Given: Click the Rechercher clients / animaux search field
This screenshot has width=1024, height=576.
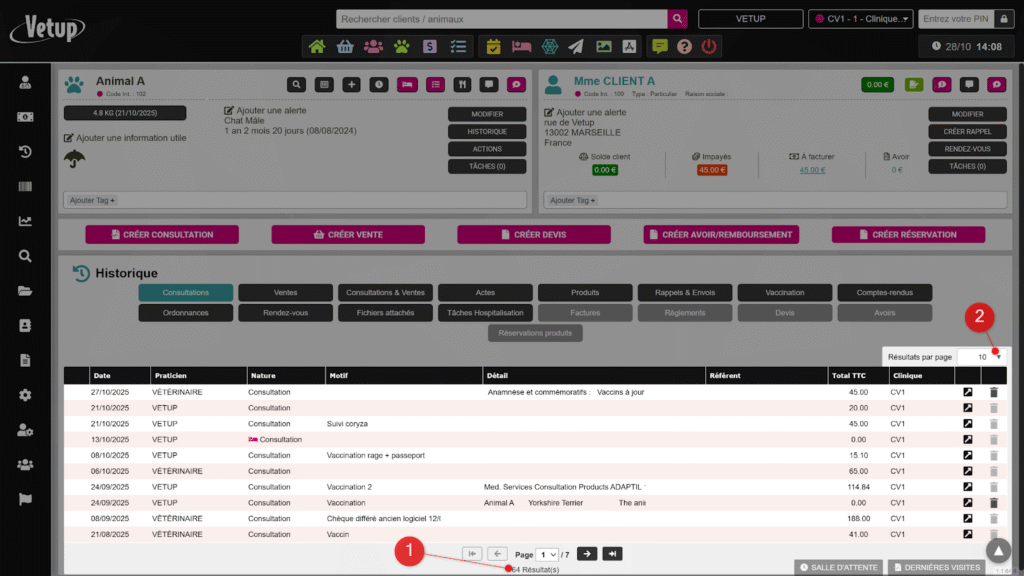Looking at the screenshot, I should click(x=501, y=19).
